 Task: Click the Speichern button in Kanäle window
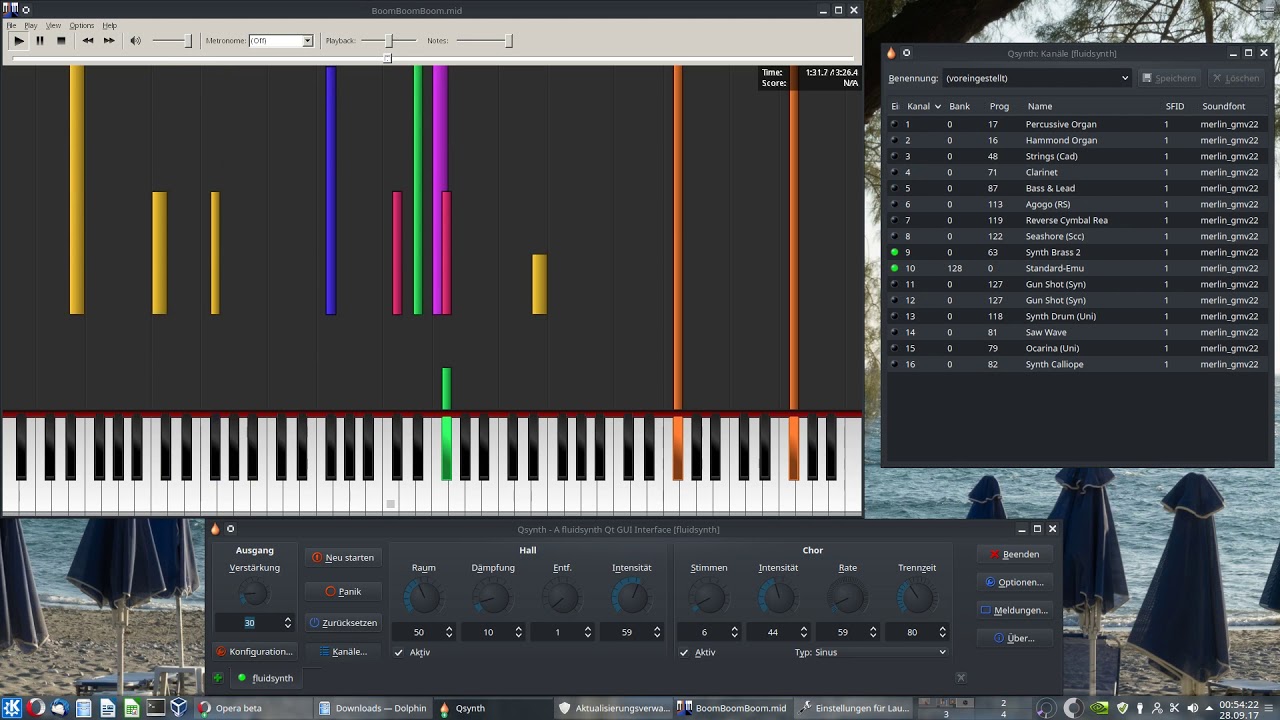(x=1170, y=78)
